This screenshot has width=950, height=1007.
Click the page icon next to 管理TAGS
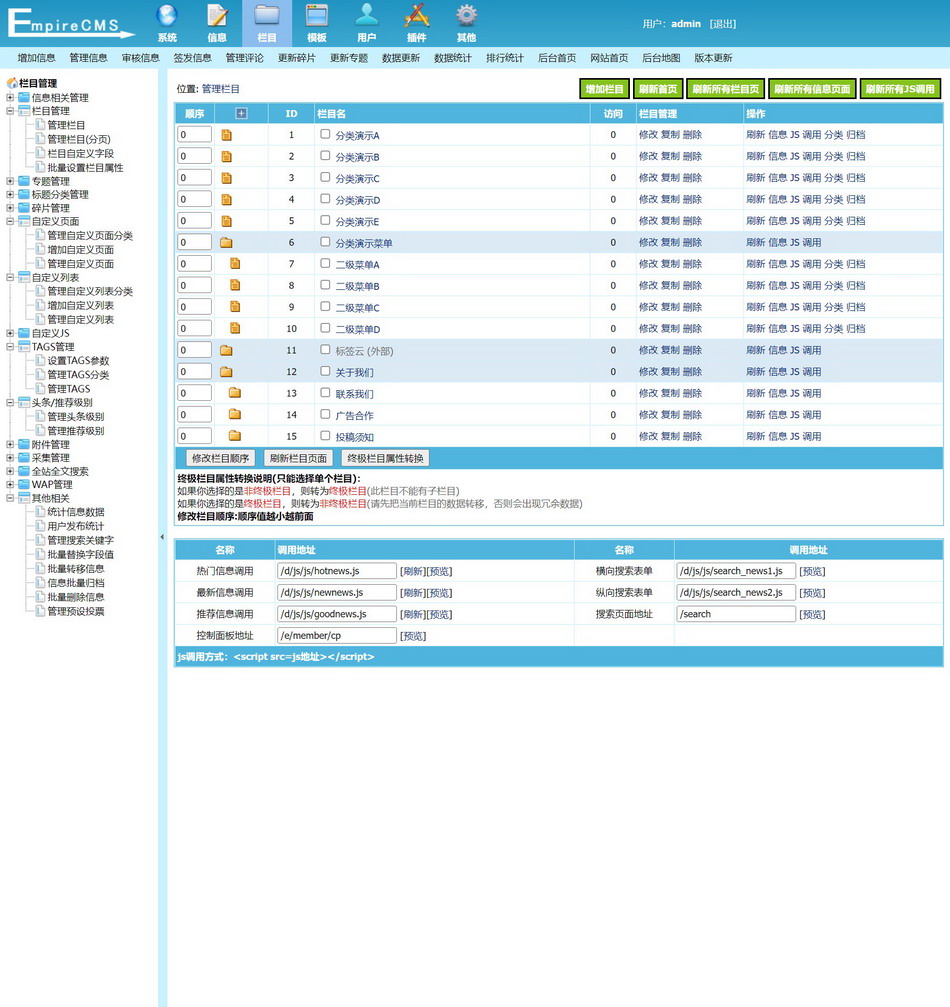coord(40,389)
